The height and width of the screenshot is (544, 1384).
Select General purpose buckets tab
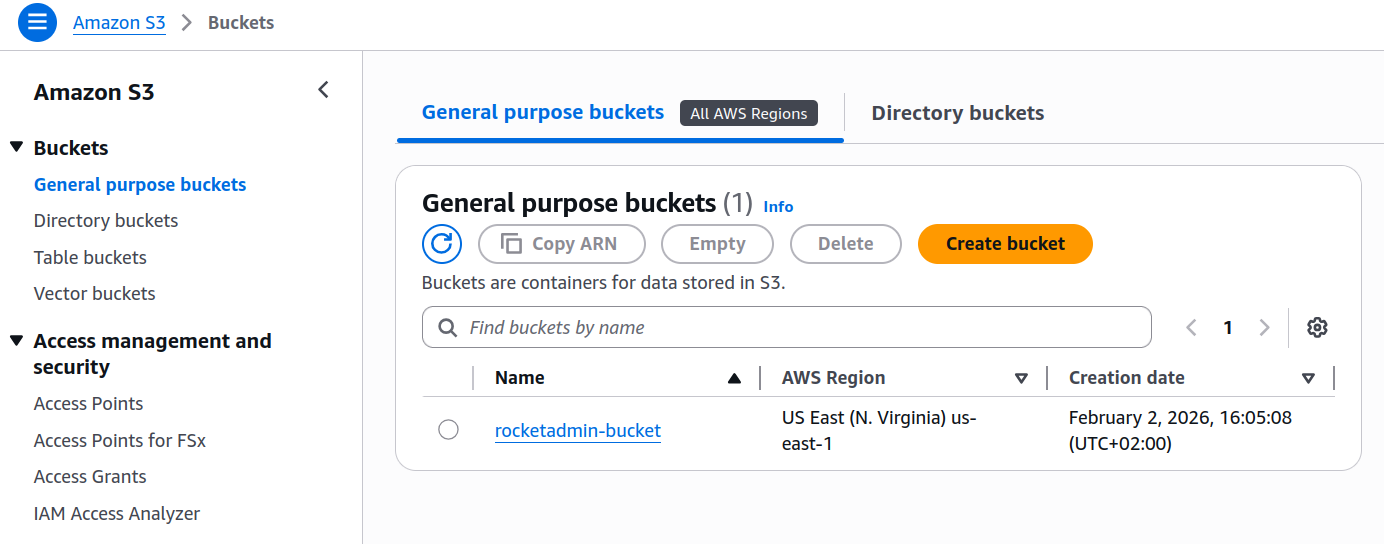[543, 112]
